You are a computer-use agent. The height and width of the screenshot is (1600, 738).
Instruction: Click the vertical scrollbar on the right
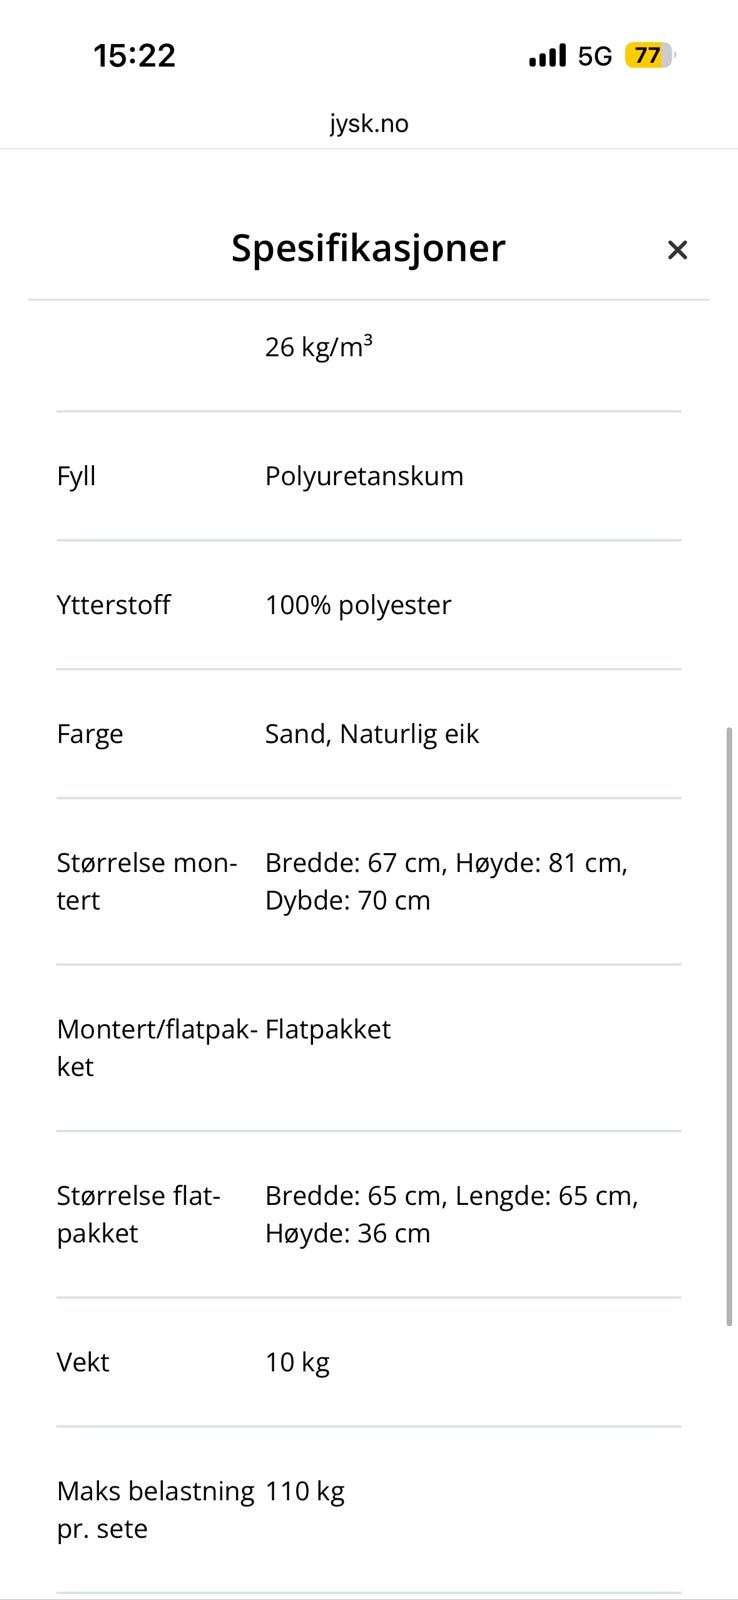(x=729, y=1026)
